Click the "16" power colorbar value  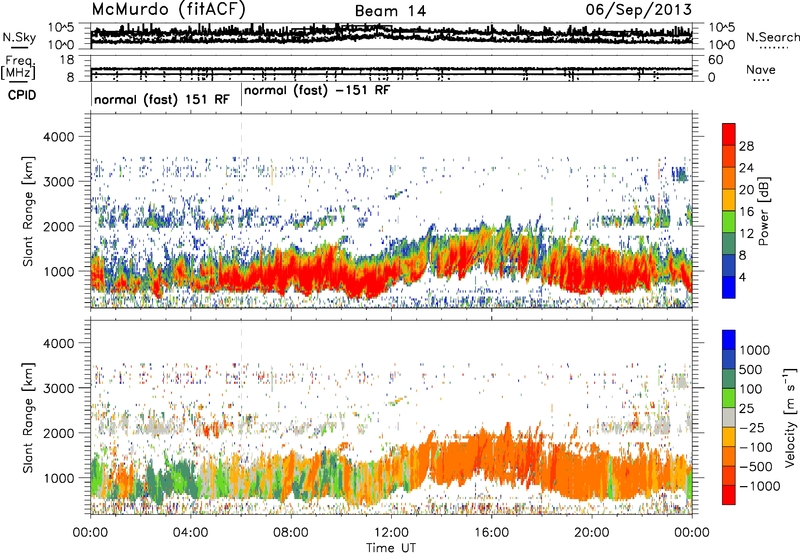[x=746, y=212]
